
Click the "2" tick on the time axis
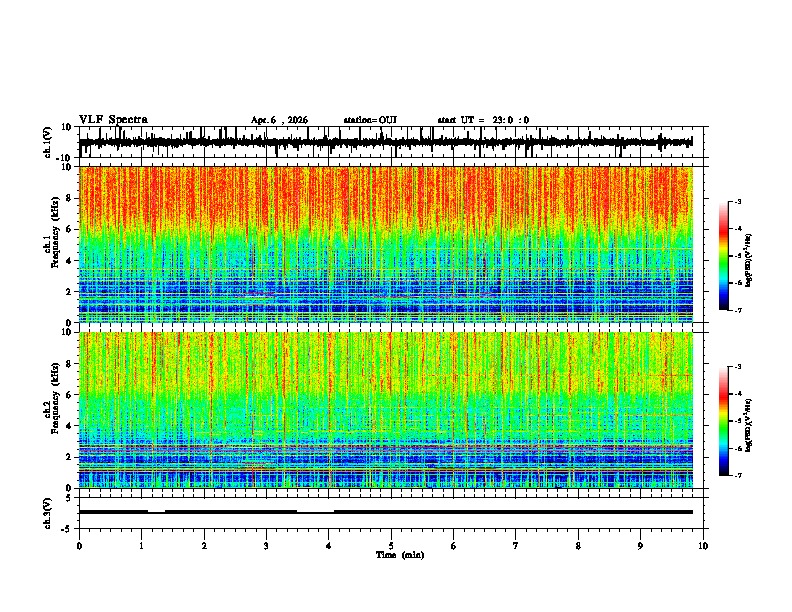click(204, 546)
